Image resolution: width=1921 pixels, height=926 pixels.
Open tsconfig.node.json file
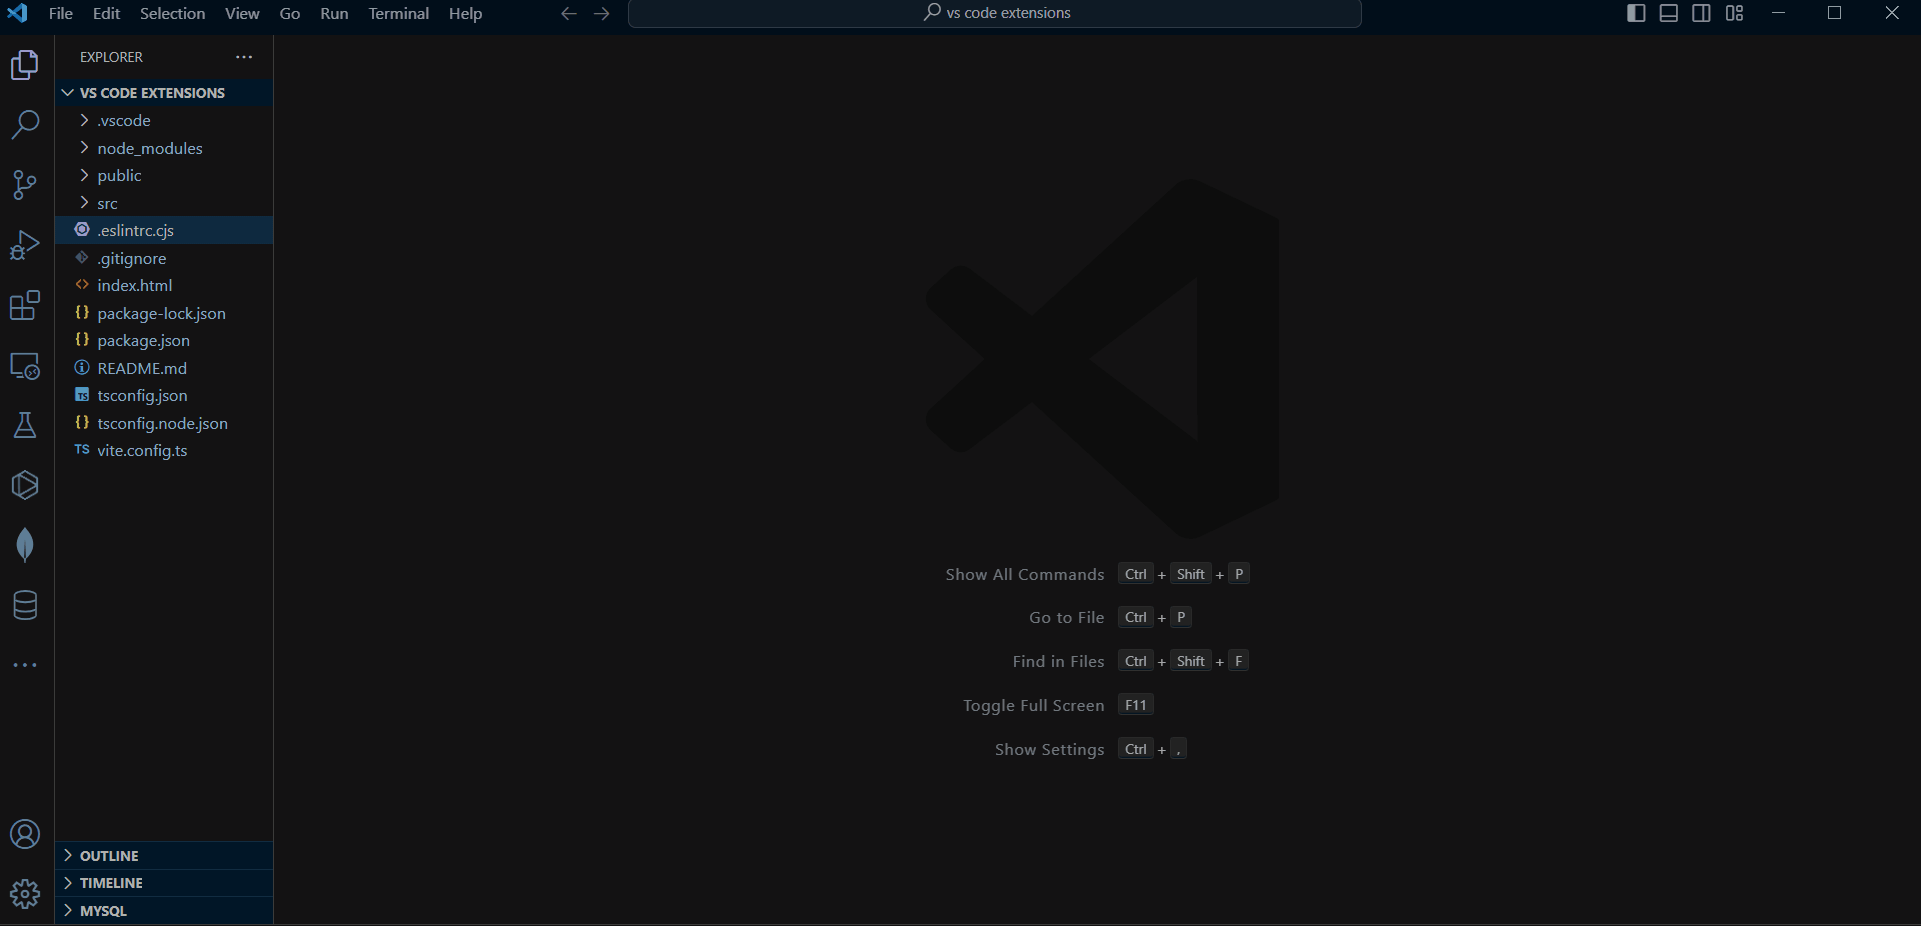click(x=164, y=423)
